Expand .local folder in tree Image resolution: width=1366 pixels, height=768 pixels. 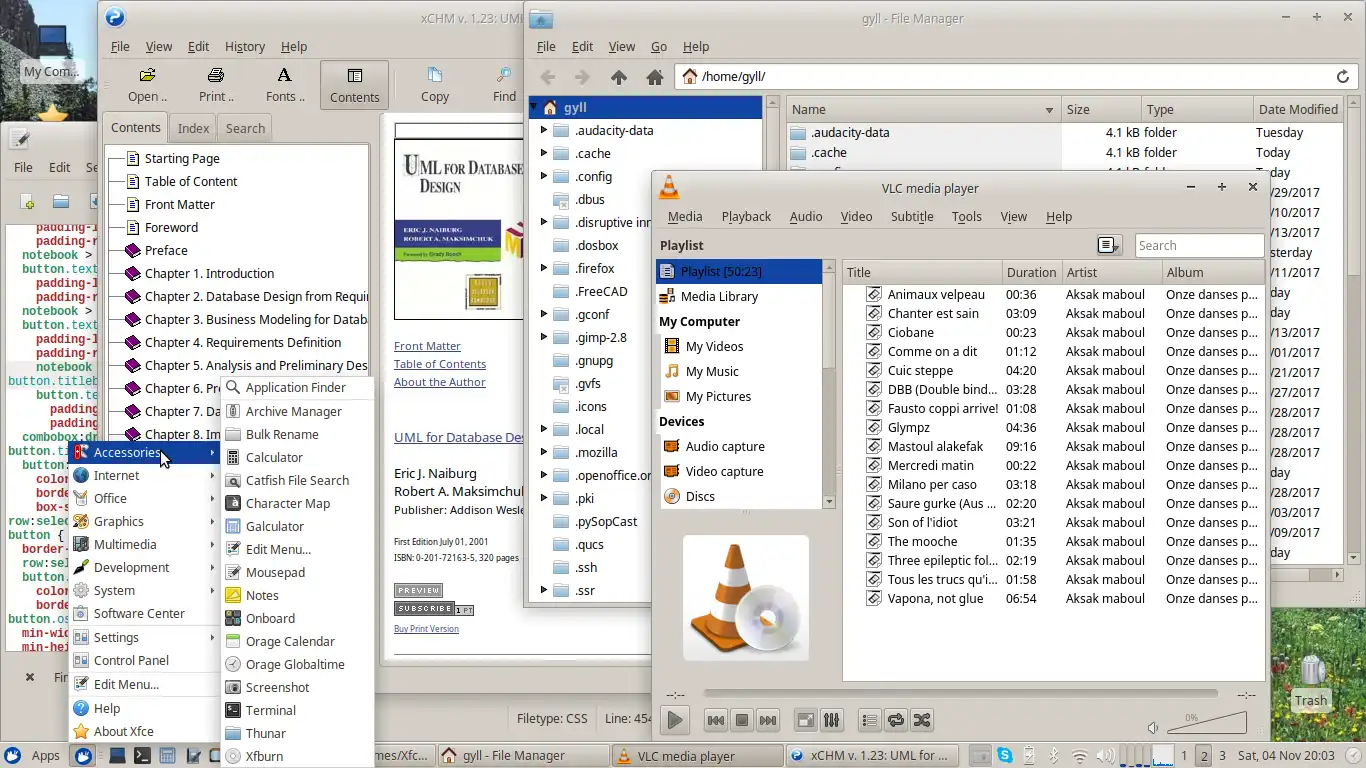544,429
